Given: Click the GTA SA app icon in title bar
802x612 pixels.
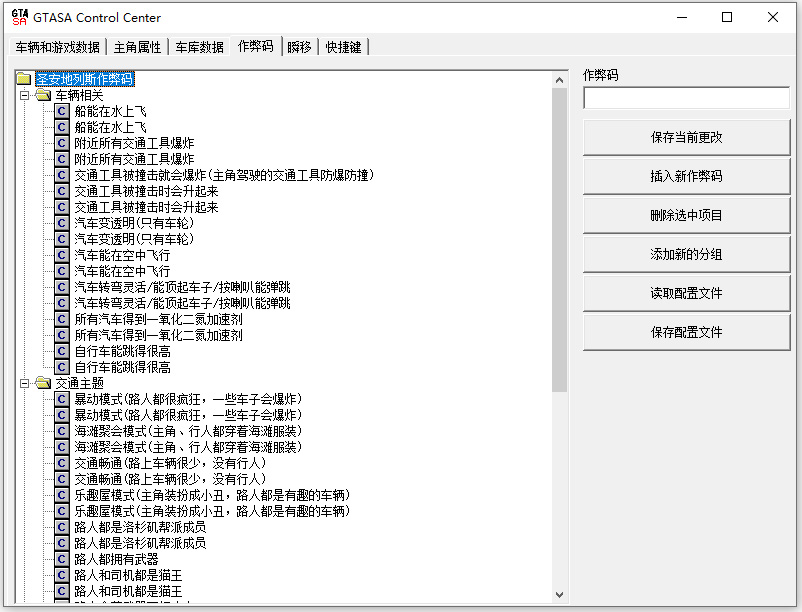Looking at the screenshot, I should tap(19, 17).
